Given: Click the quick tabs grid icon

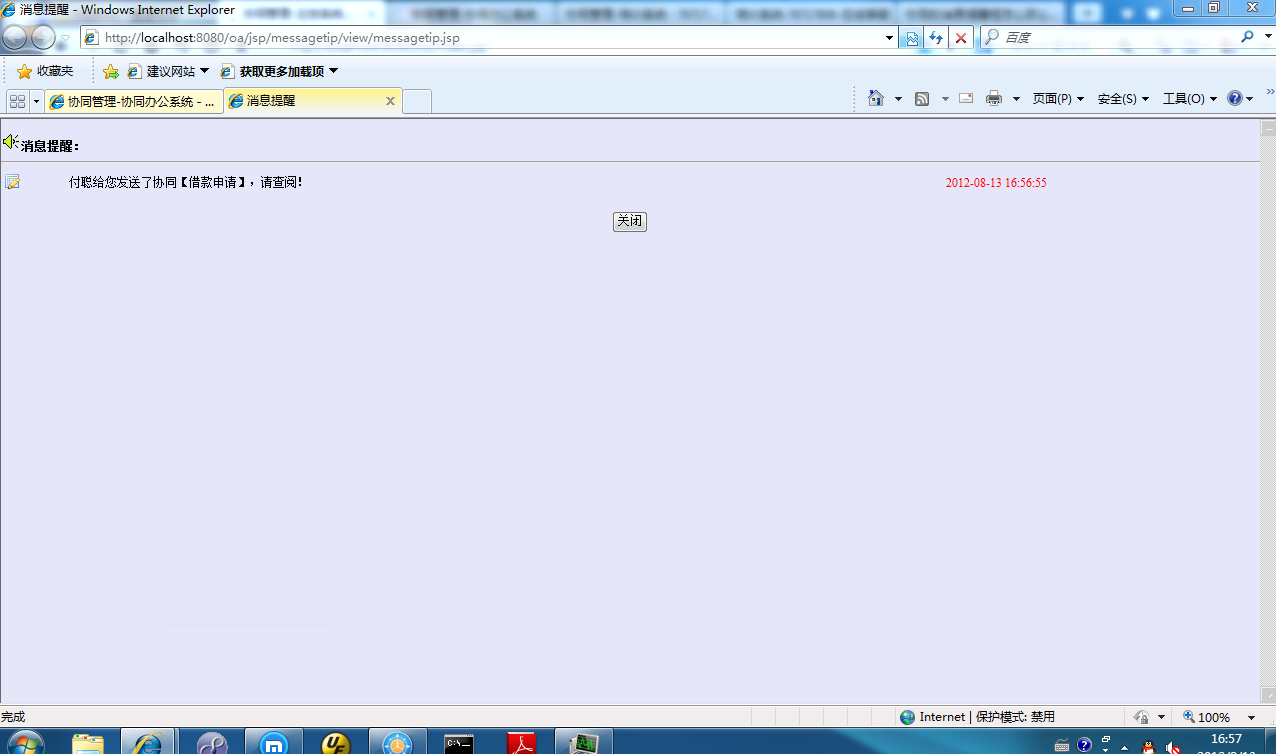Looking at the screenshot, I should (17, 101).
